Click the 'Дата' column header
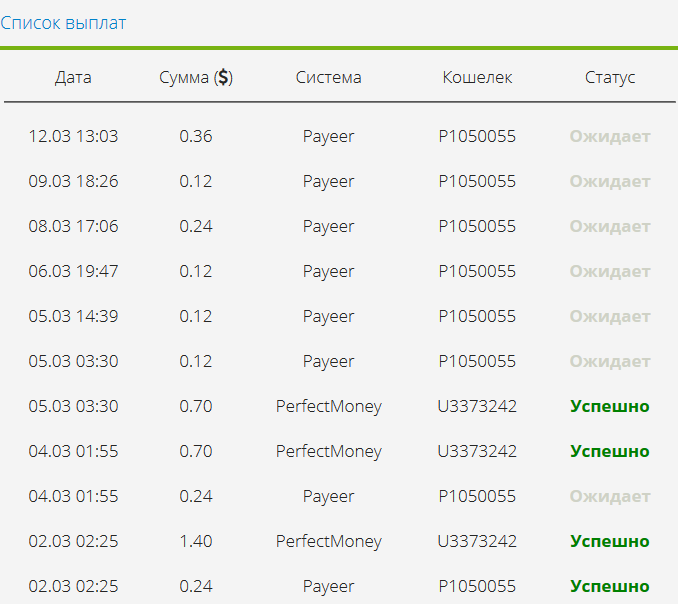Viewport: 678px width, 604px height. pos(73,77)
